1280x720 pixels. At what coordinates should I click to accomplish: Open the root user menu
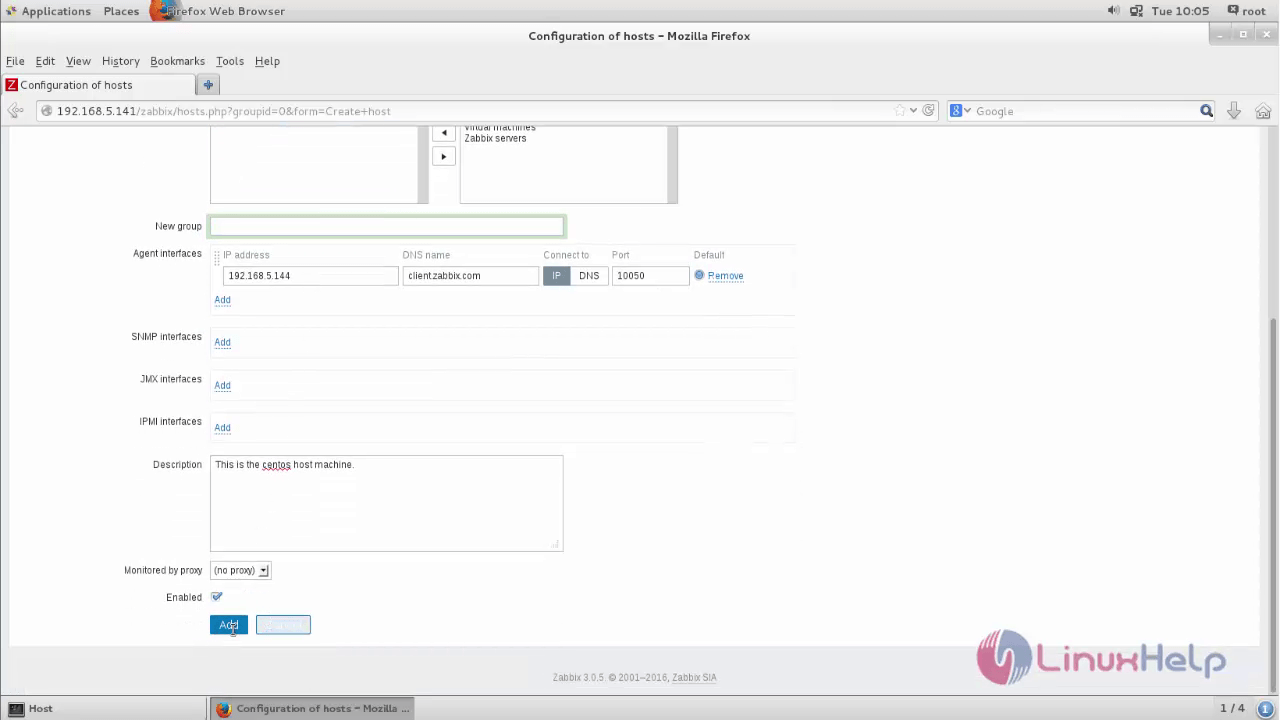pos(1246,11)
